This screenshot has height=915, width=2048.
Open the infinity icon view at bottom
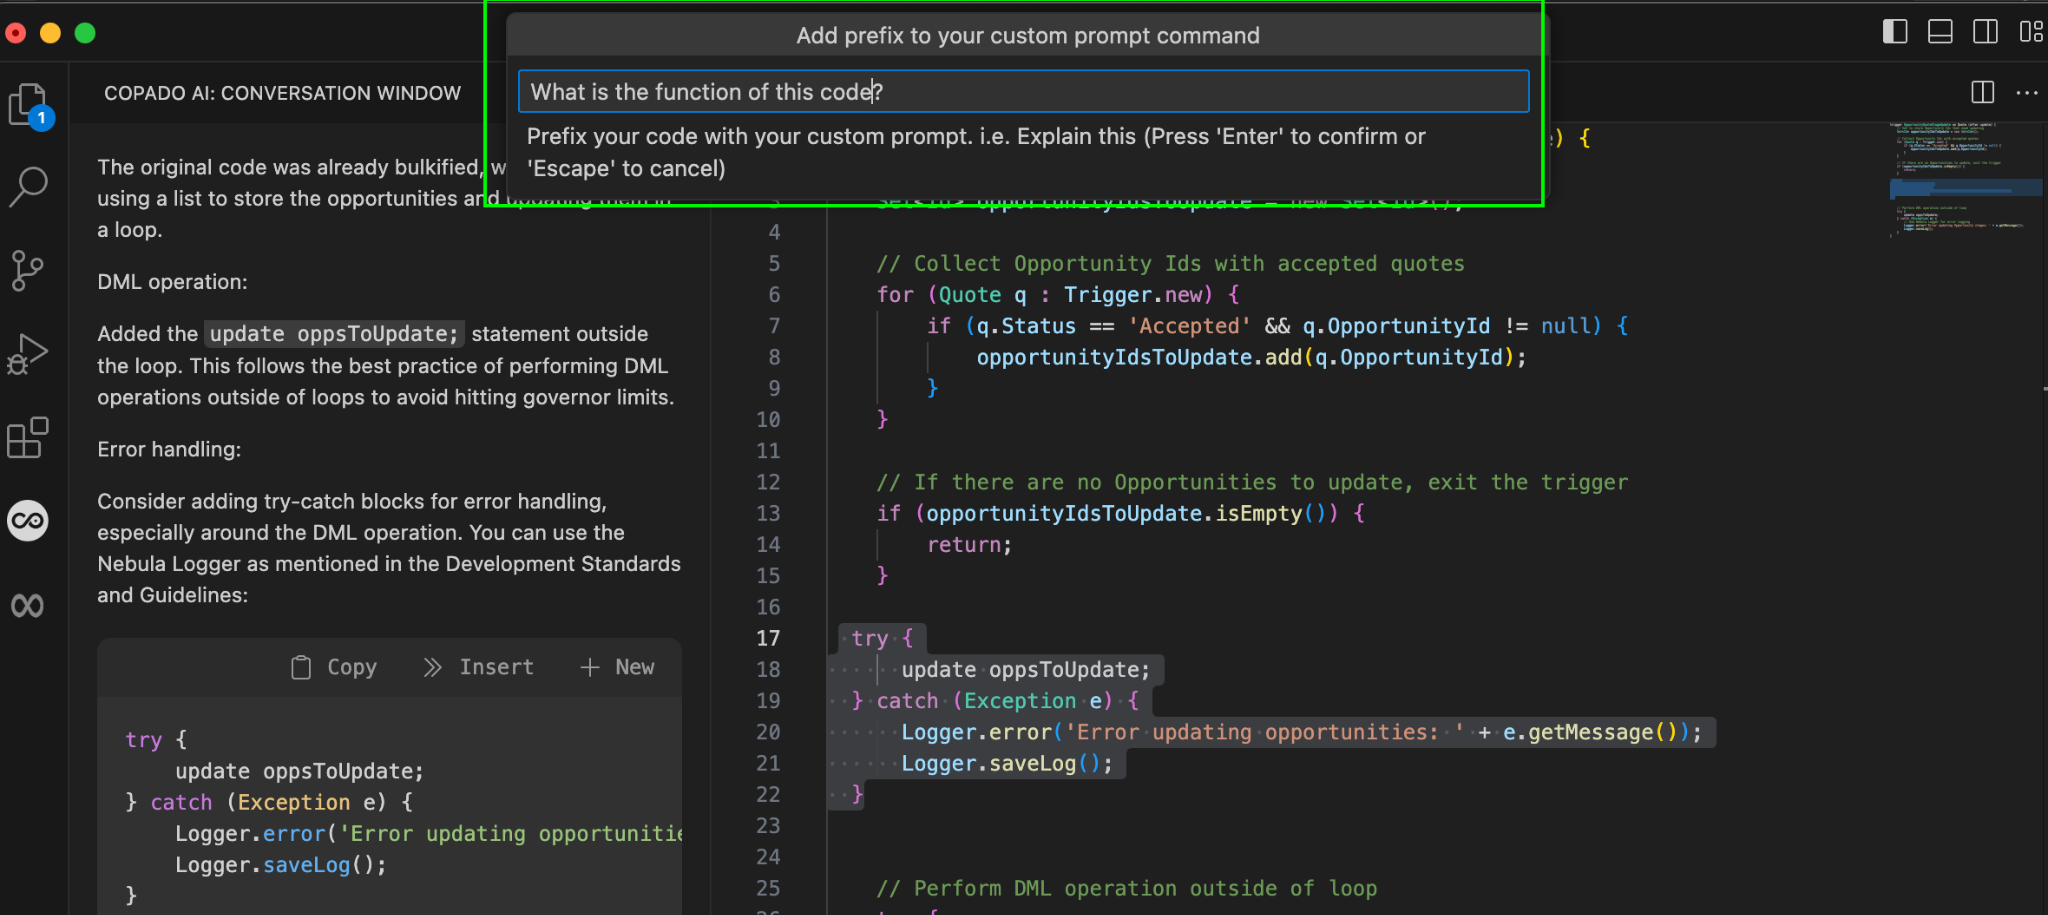28,605
